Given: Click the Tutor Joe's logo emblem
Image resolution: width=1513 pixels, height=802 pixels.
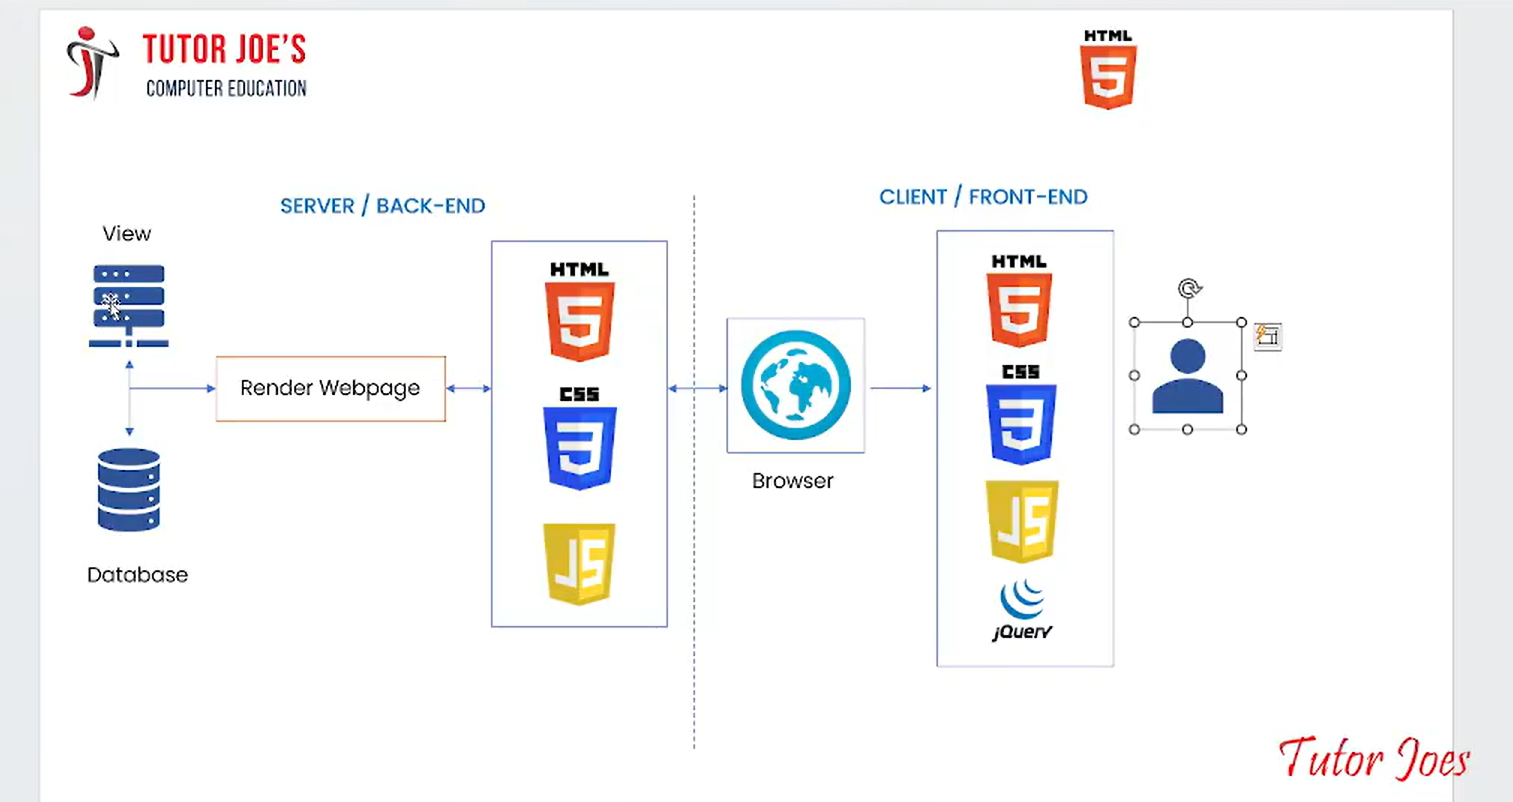Looking at the screenshot, I should [x=91, y=63].
